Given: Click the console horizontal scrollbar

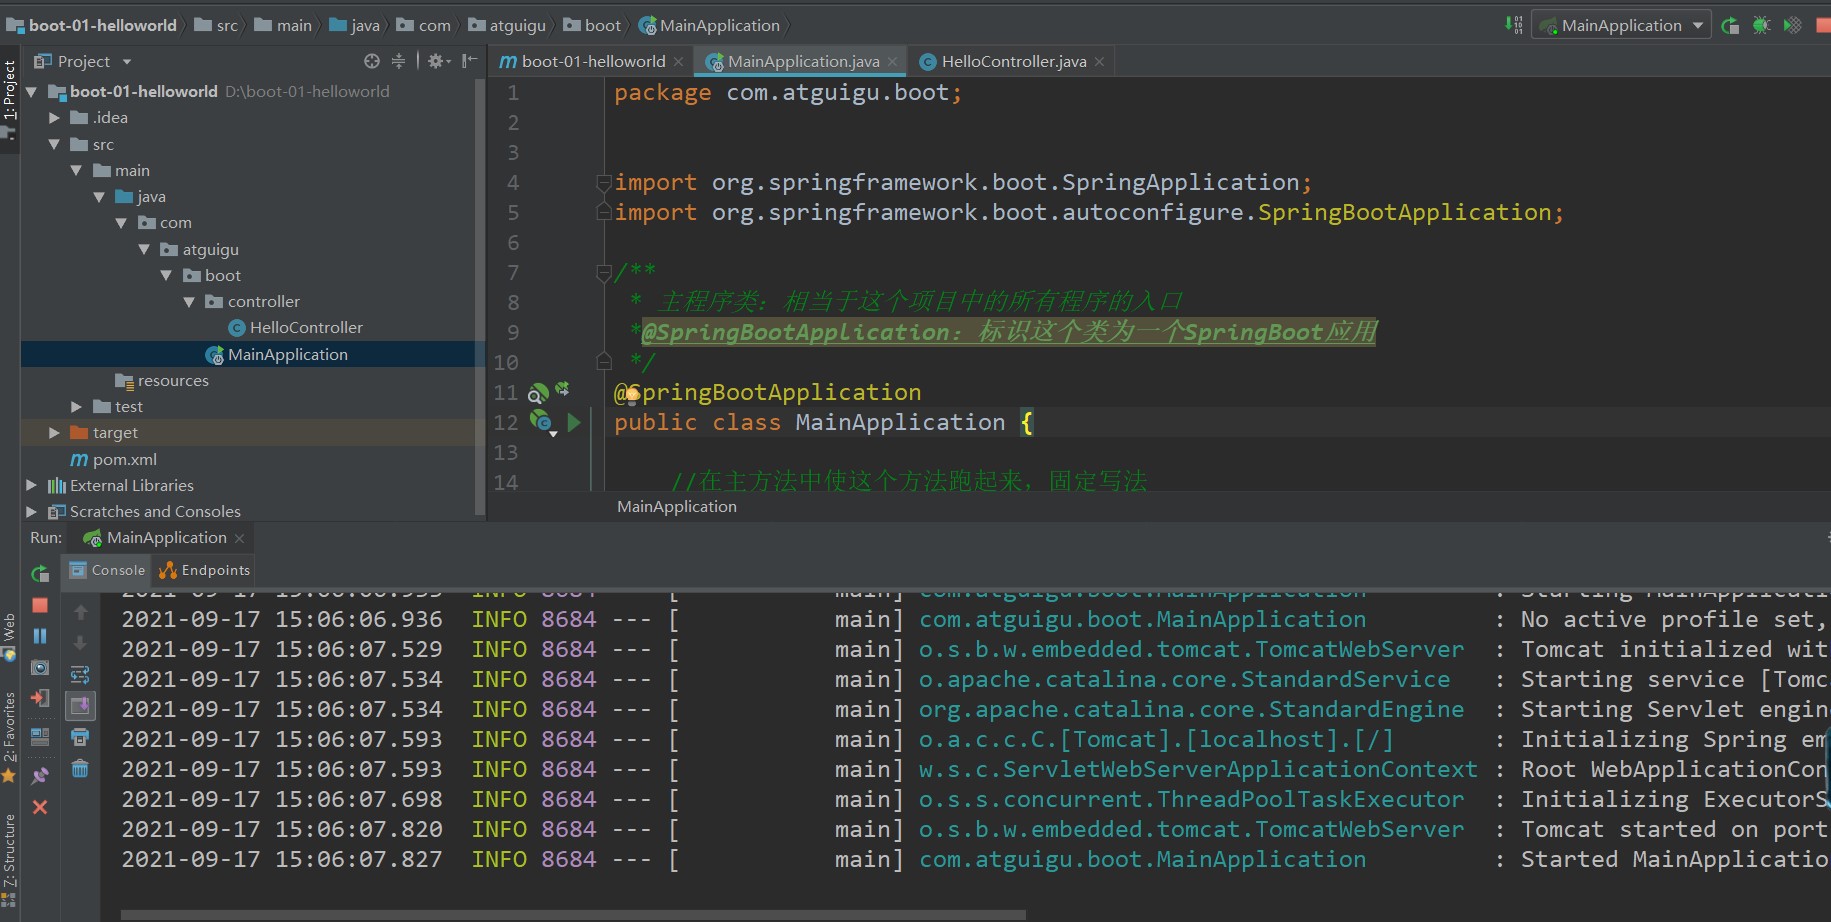Looking at the screenshot, I should pos(573,914).
